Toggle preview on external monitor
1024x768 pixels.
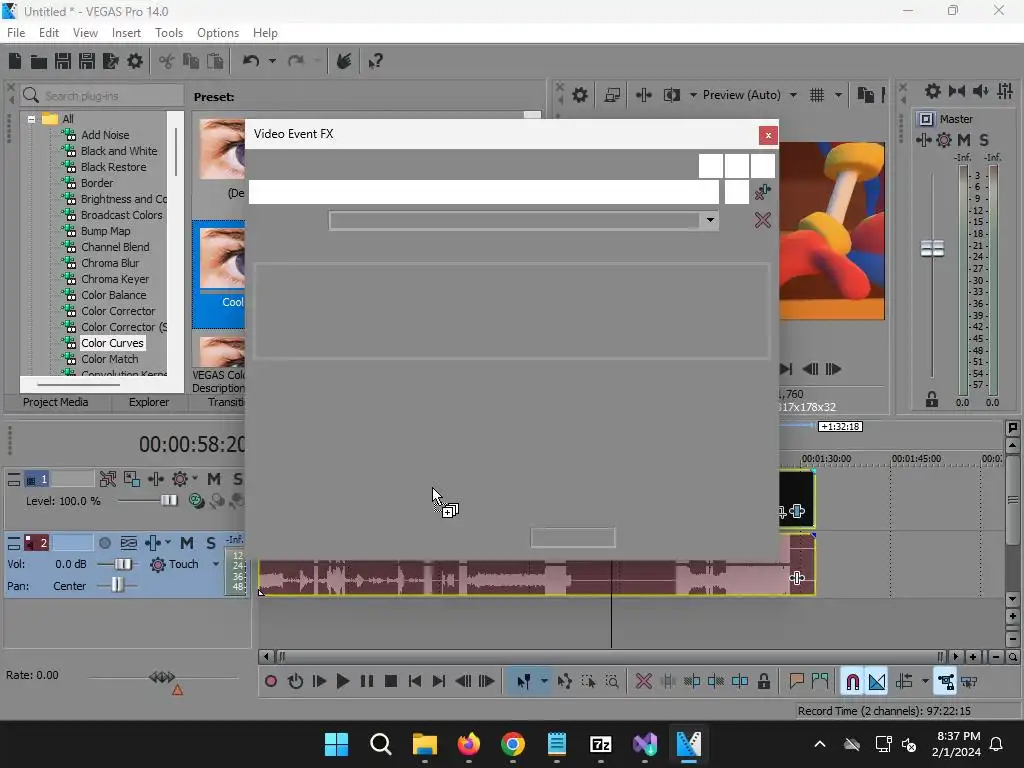[613, 95]
